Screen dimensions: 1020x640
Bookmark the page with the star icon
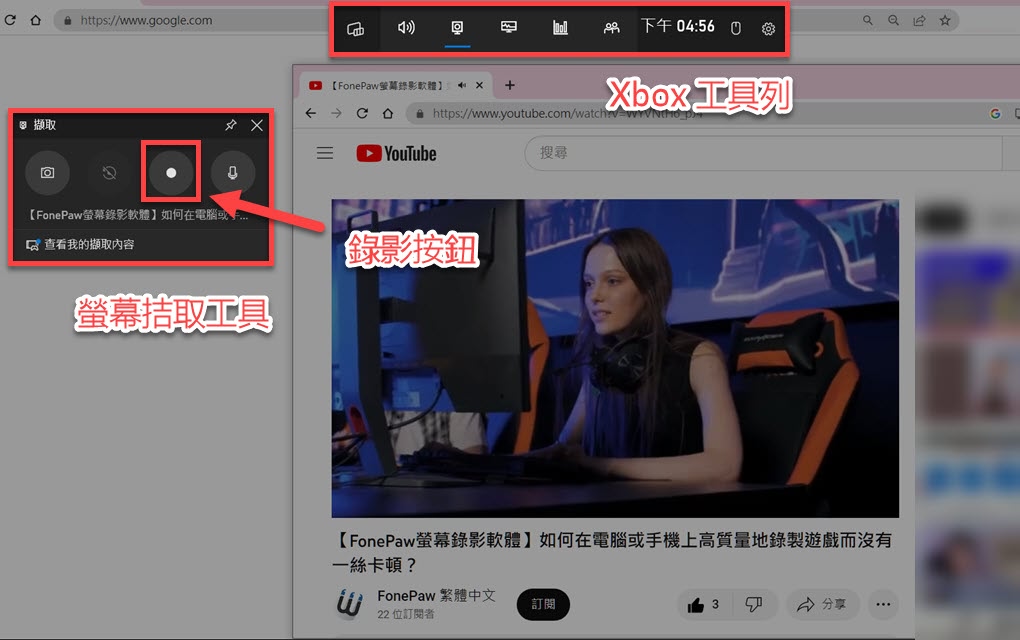pos(945,20)
